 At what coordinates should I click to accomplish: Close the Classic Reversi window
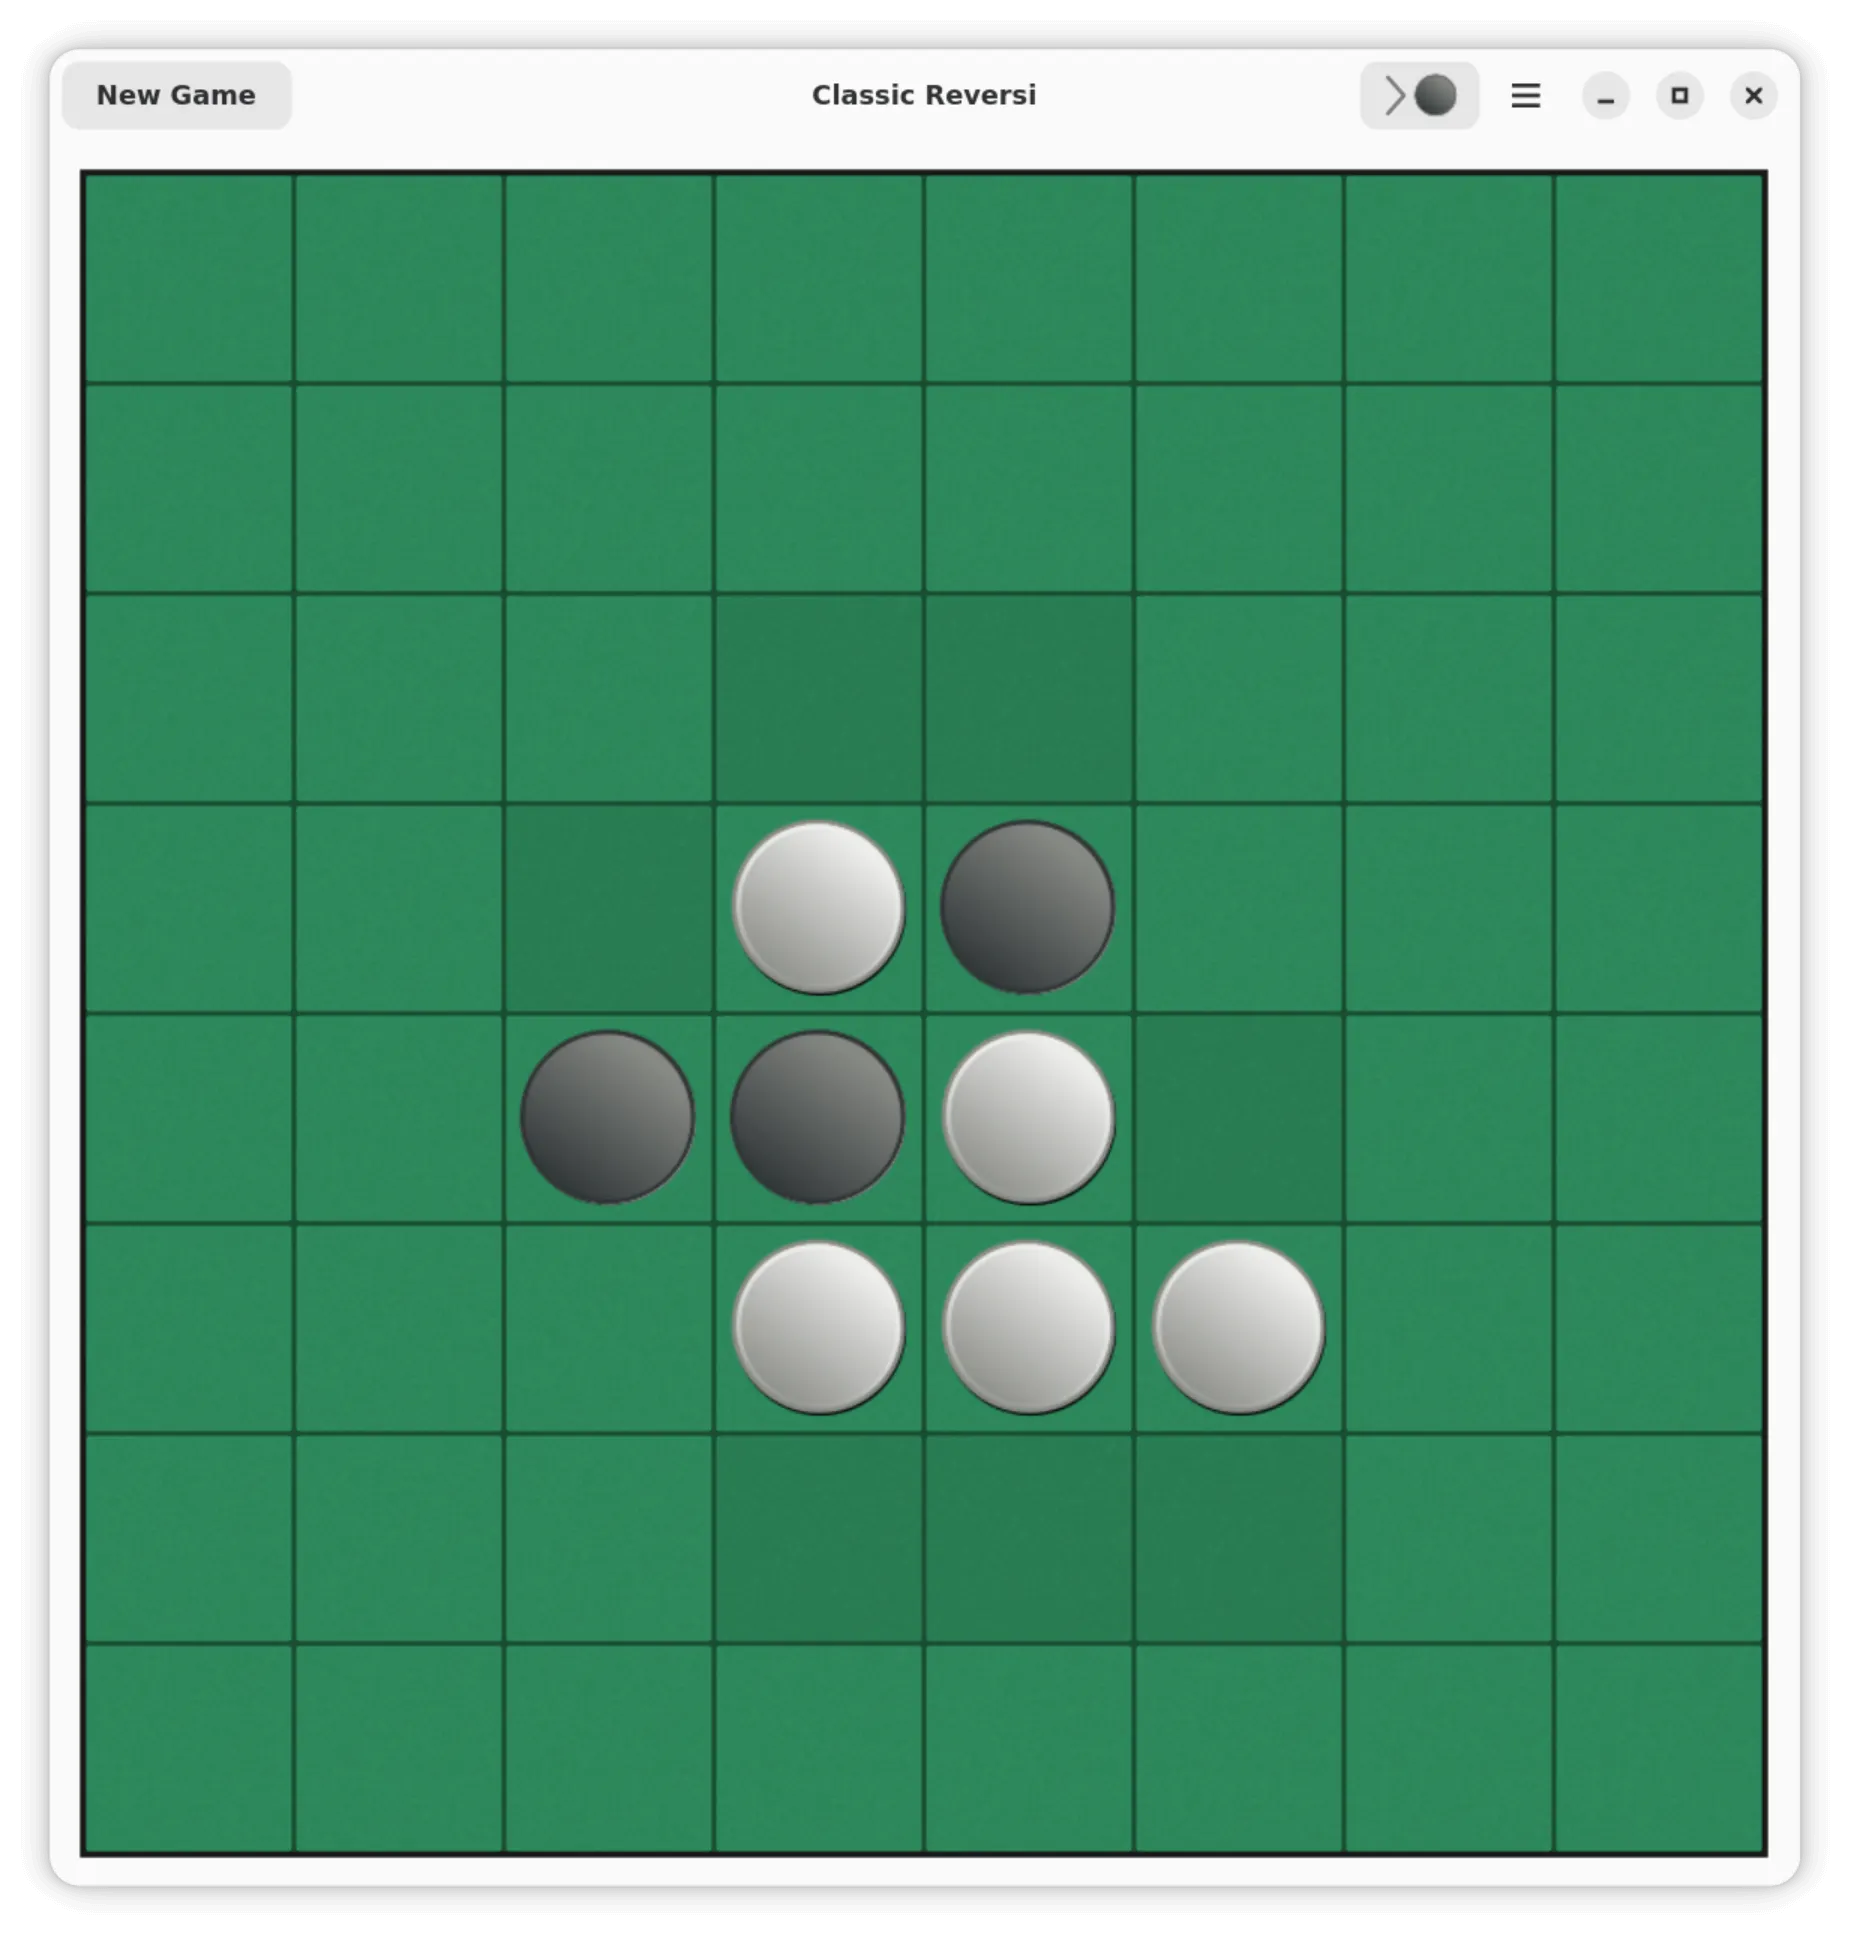pyautogui.click(x=1754, y=96)
